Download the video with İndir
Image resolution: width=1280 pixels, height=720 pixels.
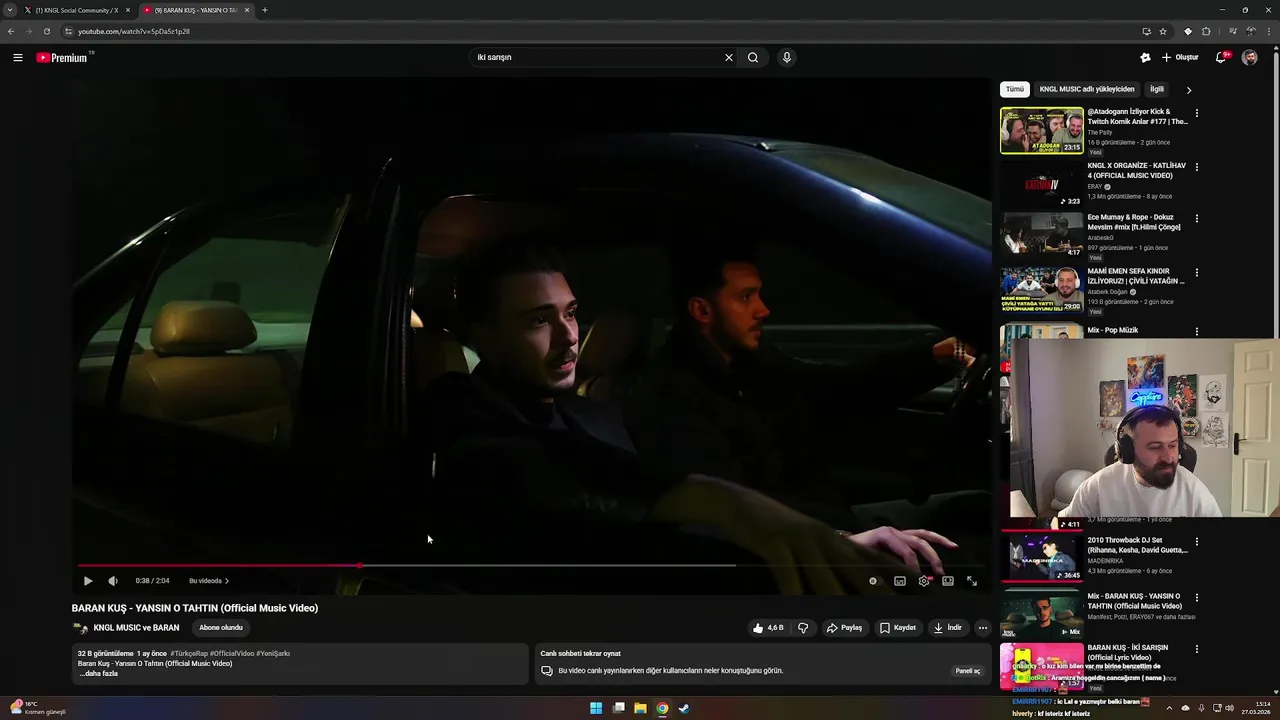coord(948,628)
